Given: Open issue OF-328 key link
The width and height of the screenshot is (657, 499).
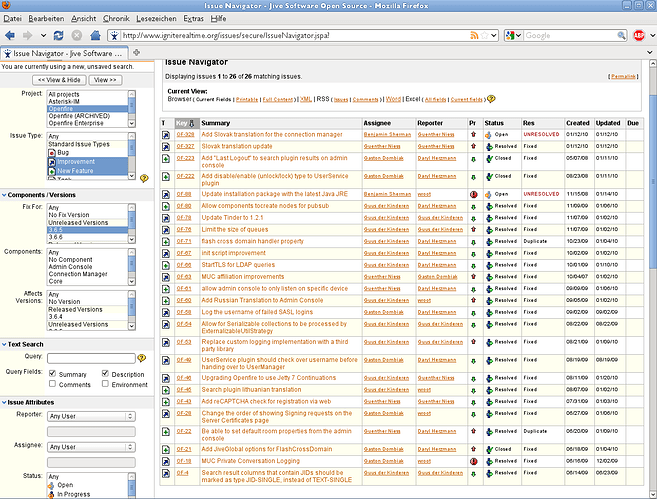Looking at the screenshot, I should tap(185, 135).
